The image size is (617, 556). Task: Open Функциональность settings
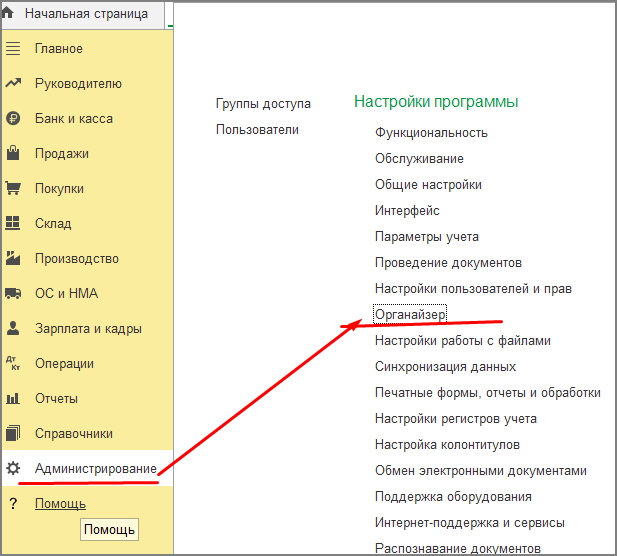coord(431,133)
